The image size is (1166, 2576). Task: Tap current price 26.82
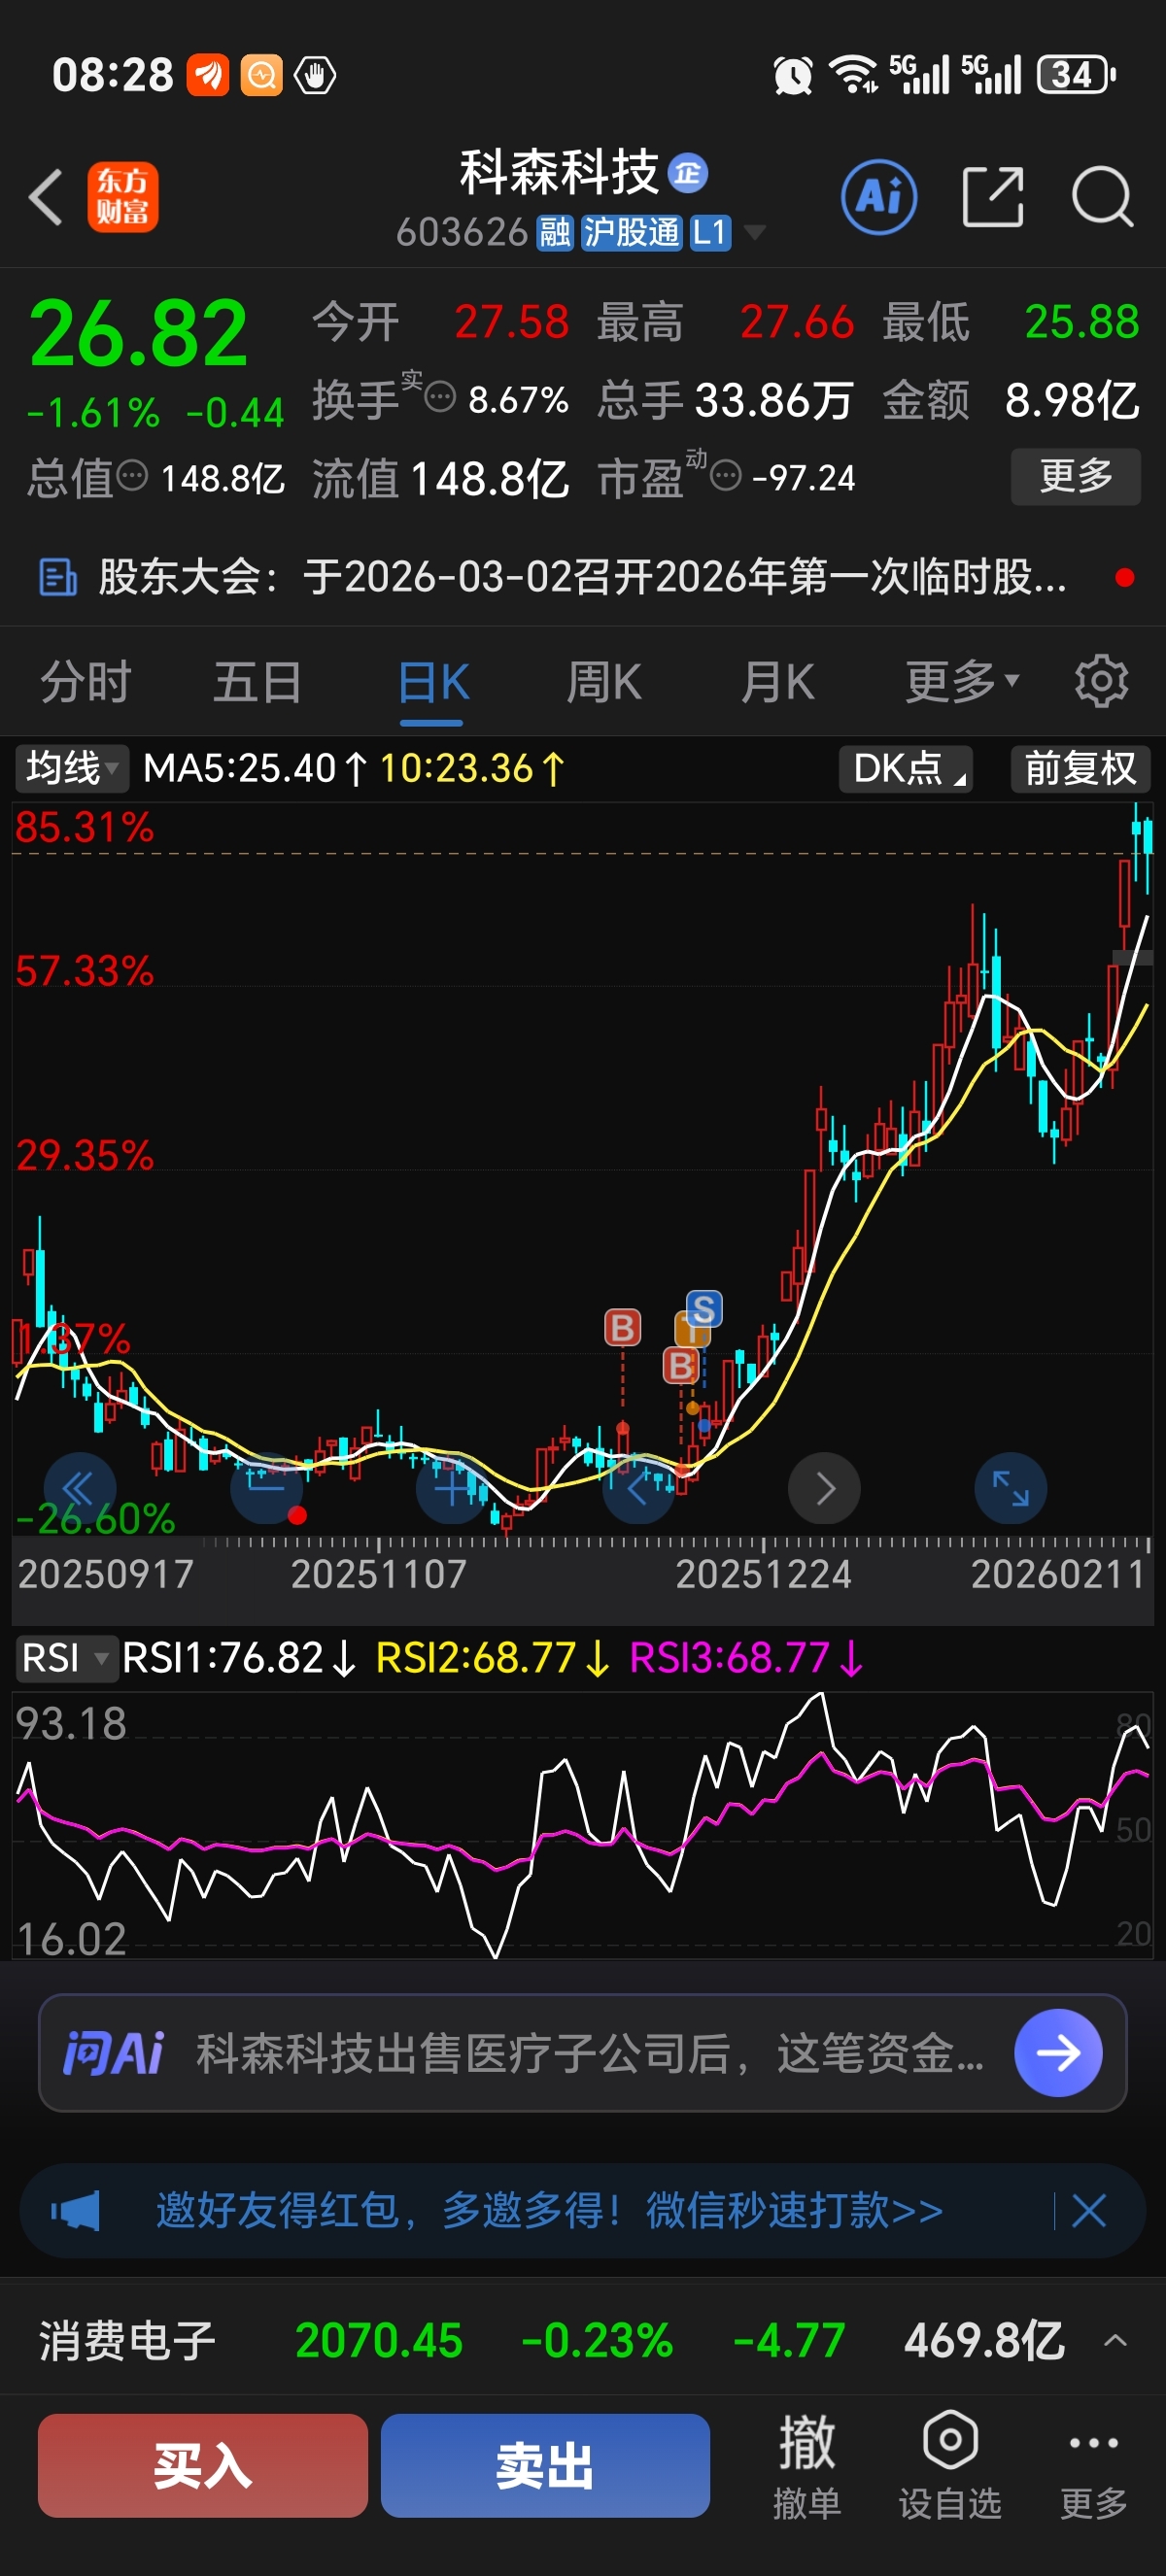coord(138,333)
